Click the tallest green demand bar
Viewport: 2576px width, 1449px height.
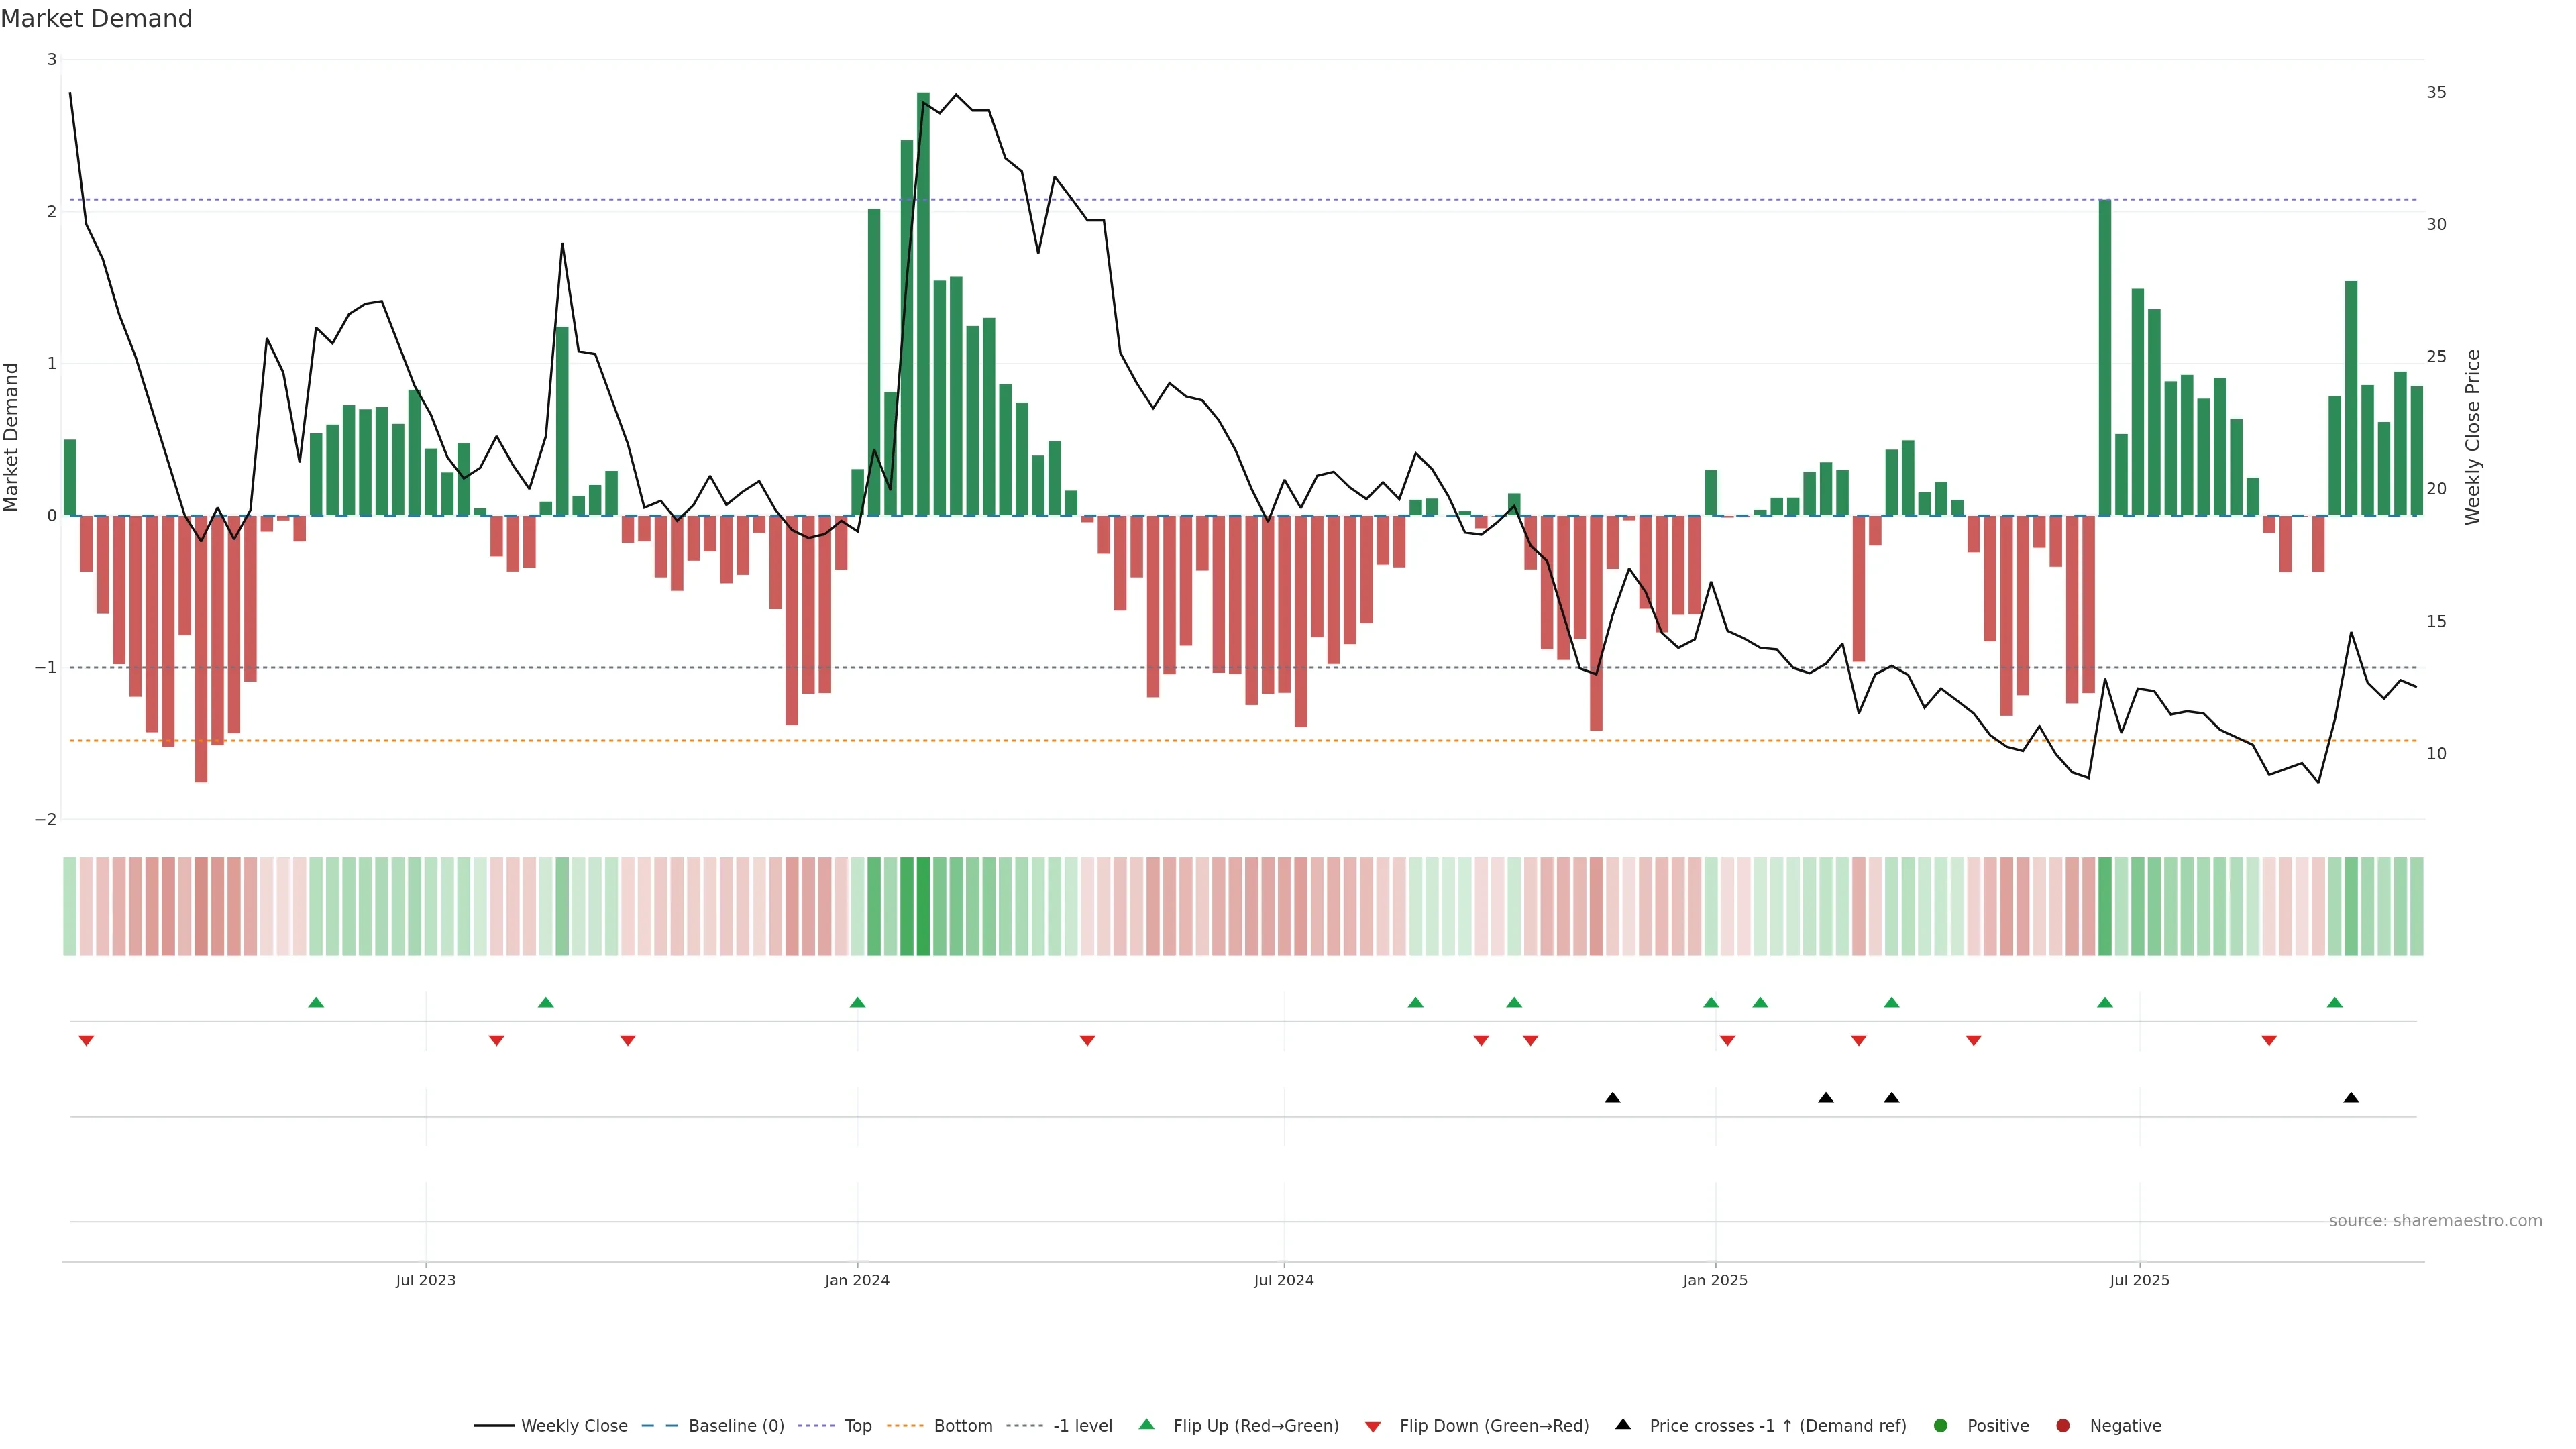click(x=923, y=300)
